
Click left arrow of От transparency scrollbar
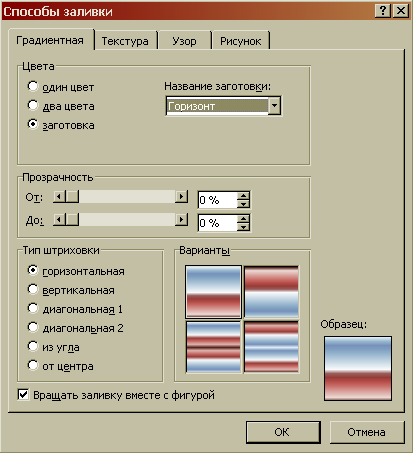59,197
